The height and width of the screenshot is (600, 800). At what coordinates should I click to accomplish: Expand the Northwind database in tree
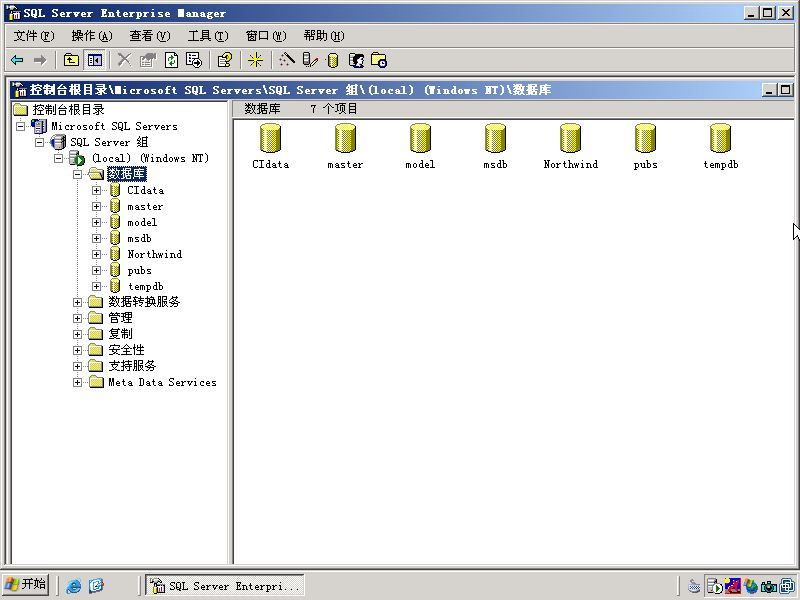click(96, 254)
